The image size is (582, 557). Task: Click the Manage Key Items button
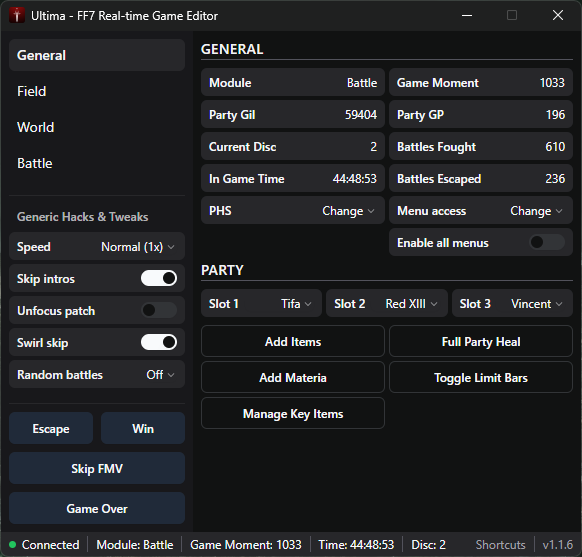[x=293, y=413]
